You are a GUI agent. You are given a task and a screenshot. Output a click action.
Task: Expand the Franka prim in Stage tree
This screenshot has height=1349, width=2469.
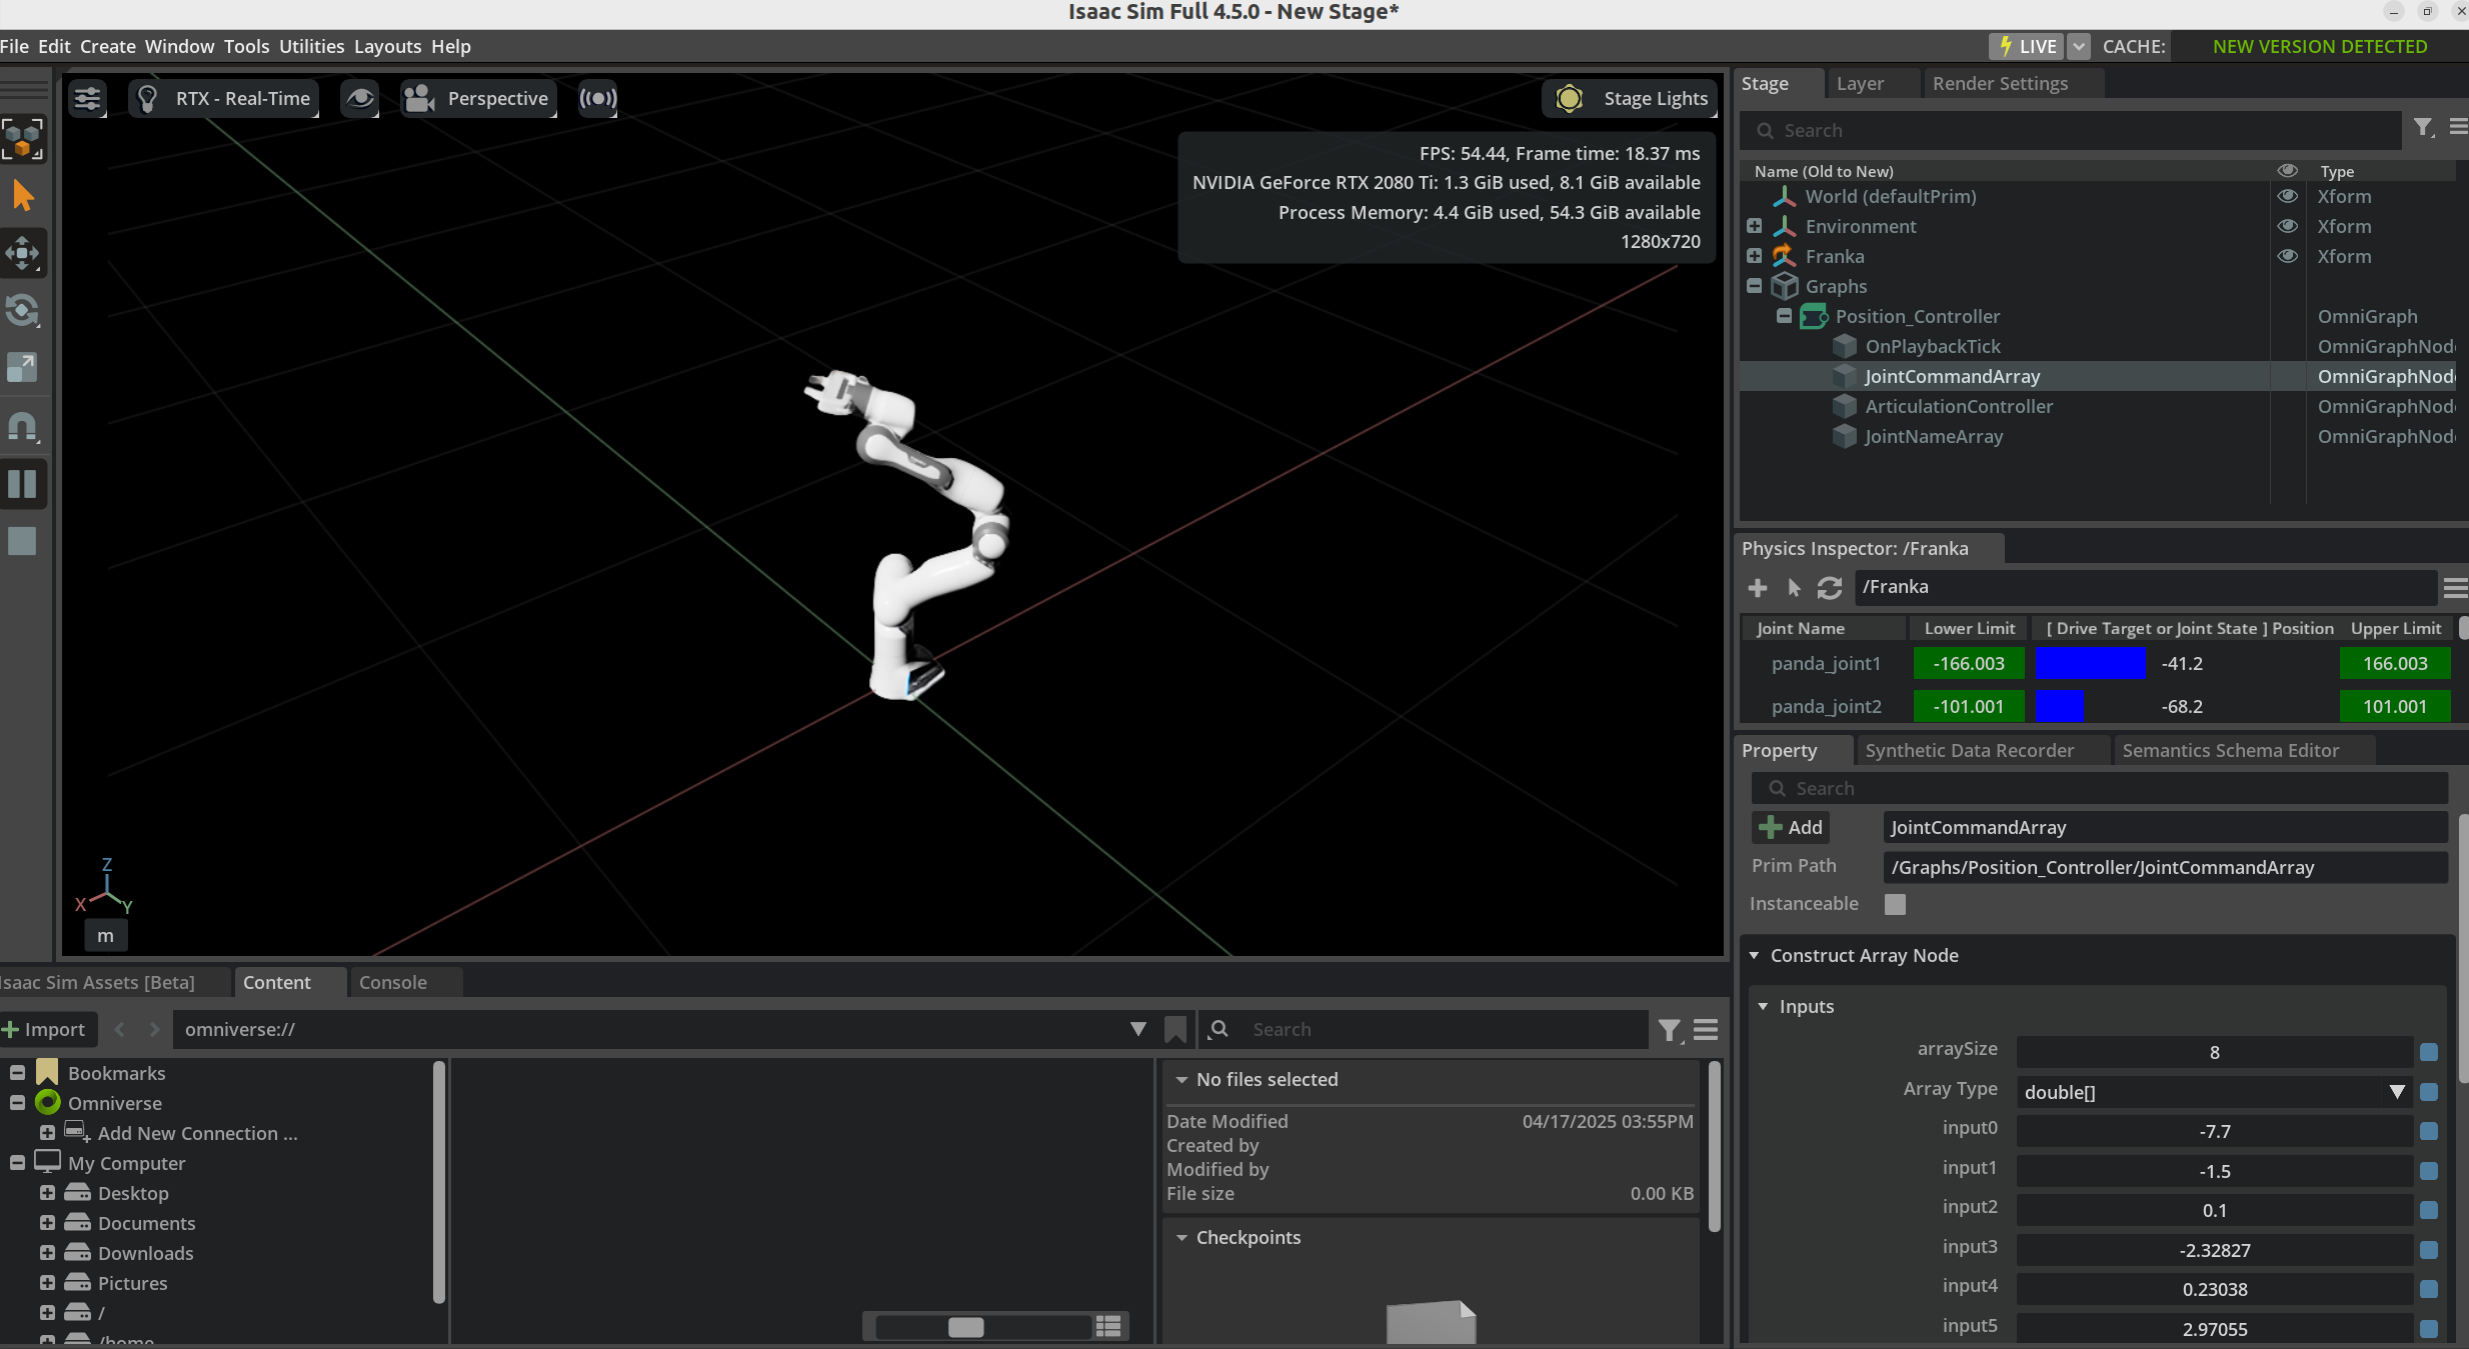[1754, 256]
